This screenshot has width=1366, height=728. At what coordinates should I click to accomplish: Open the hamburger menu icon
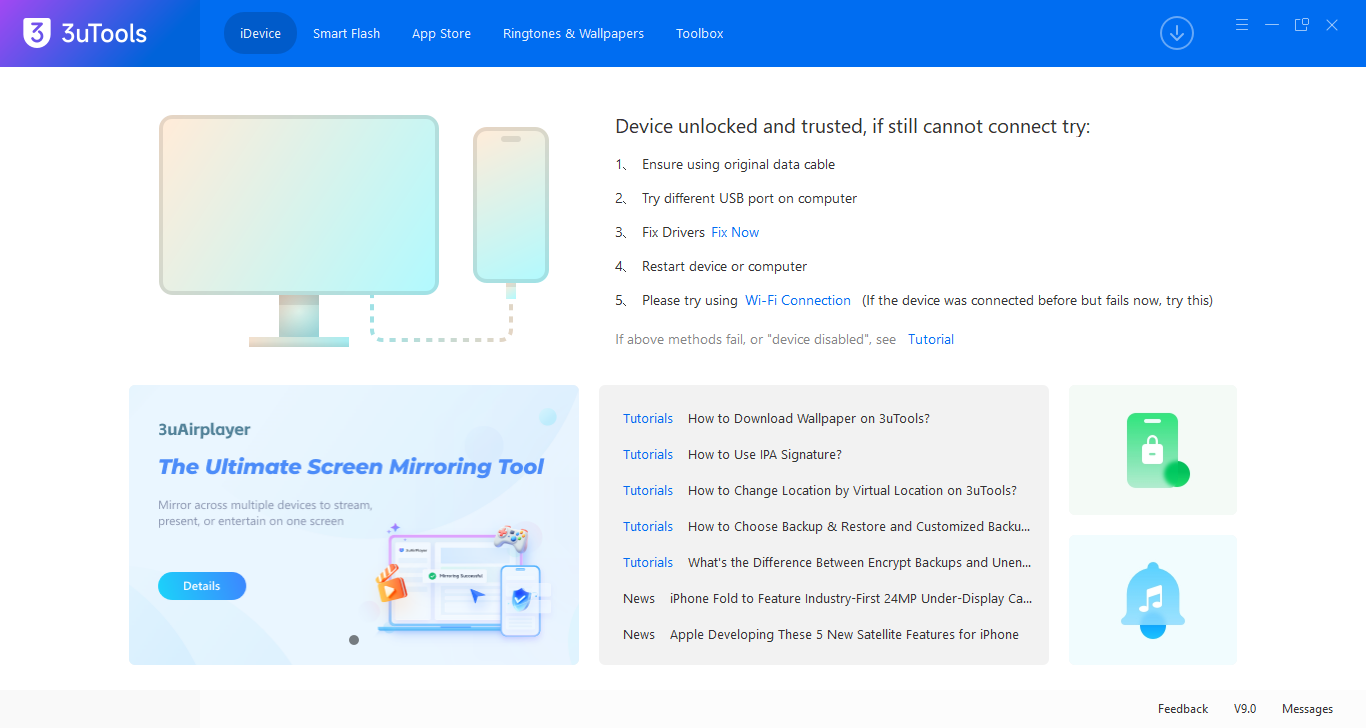pos(1241,25)
